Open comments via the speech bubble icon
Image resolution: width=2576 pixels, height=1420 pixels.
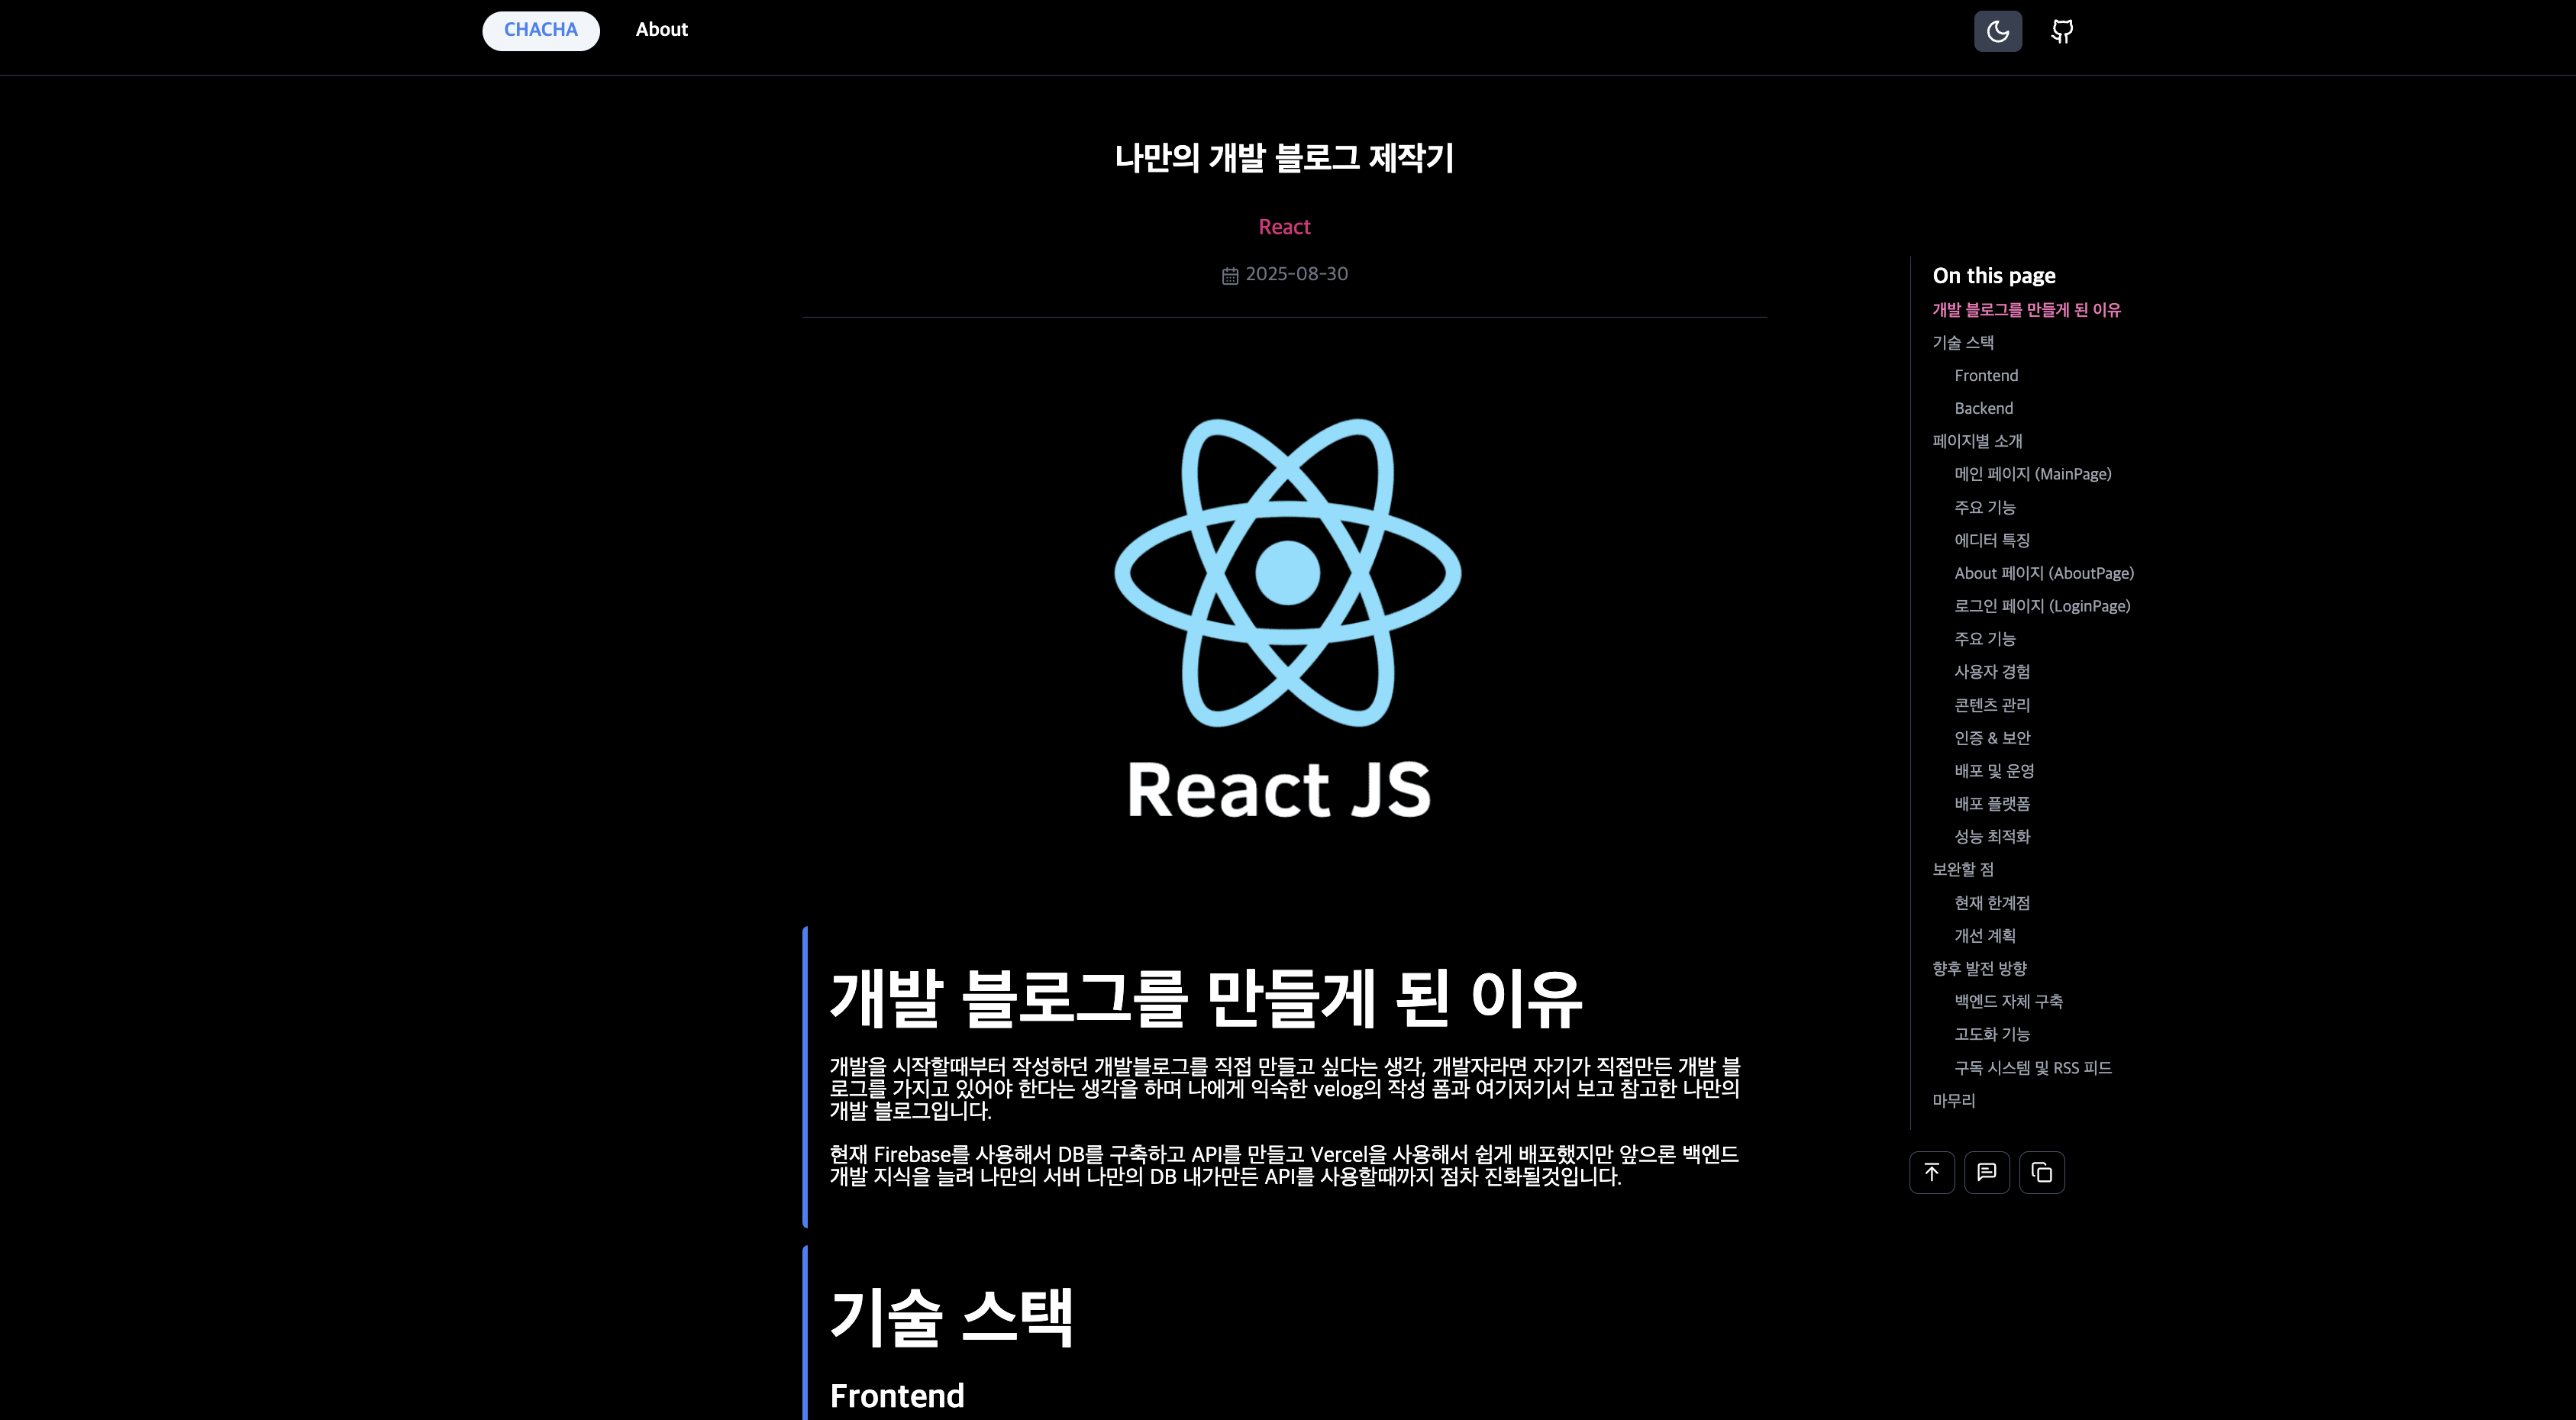click(x=1986, y=1172)
